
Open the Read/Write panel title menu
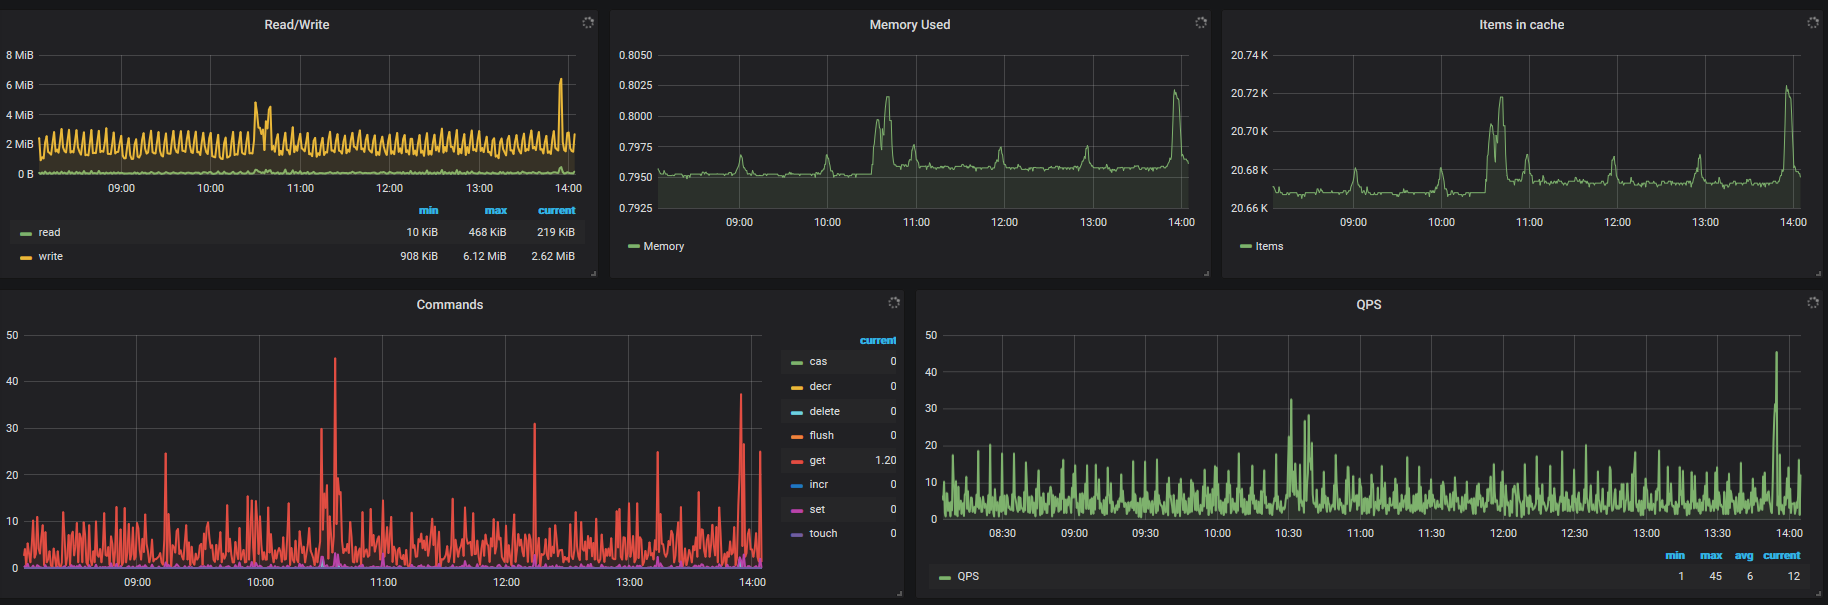297,25
